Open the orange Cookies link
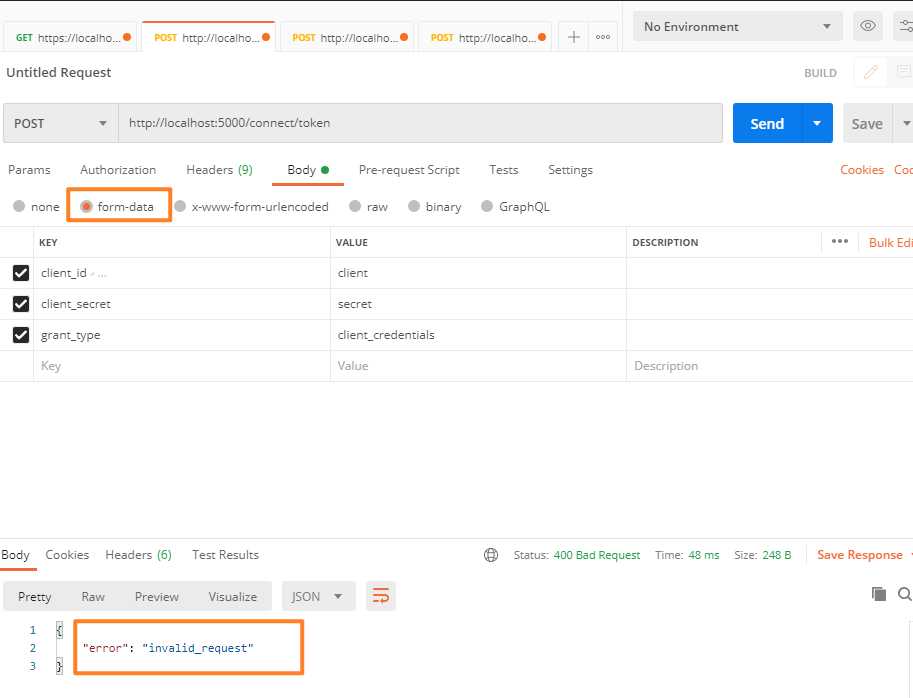Image resolution: width=913 pixels, height=698 pixels. coord(862,170)
